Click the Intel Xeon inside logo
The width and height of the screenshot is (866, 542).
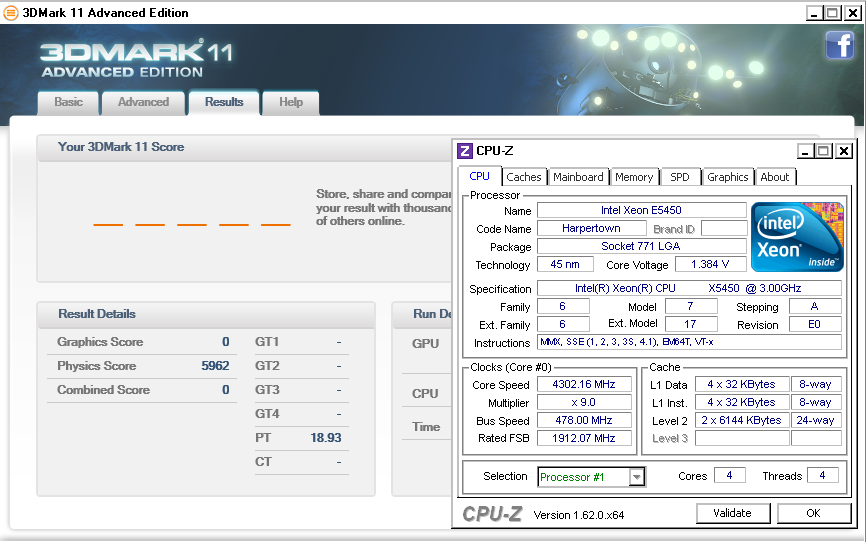(797, 236)
